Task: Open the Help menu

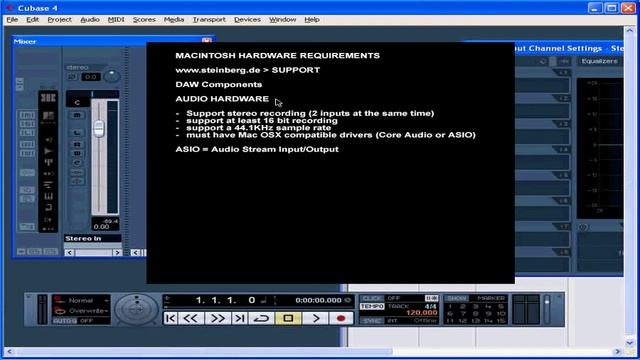Action: 312,20
